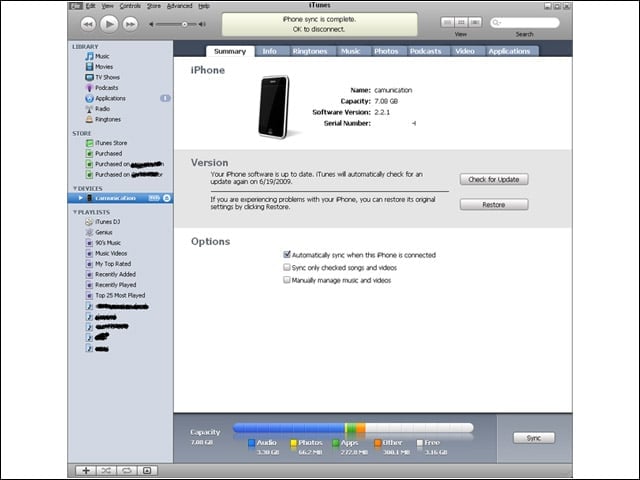Show the artwork viewer button
This screenshot has height=480, width=640.
(147, 471)
